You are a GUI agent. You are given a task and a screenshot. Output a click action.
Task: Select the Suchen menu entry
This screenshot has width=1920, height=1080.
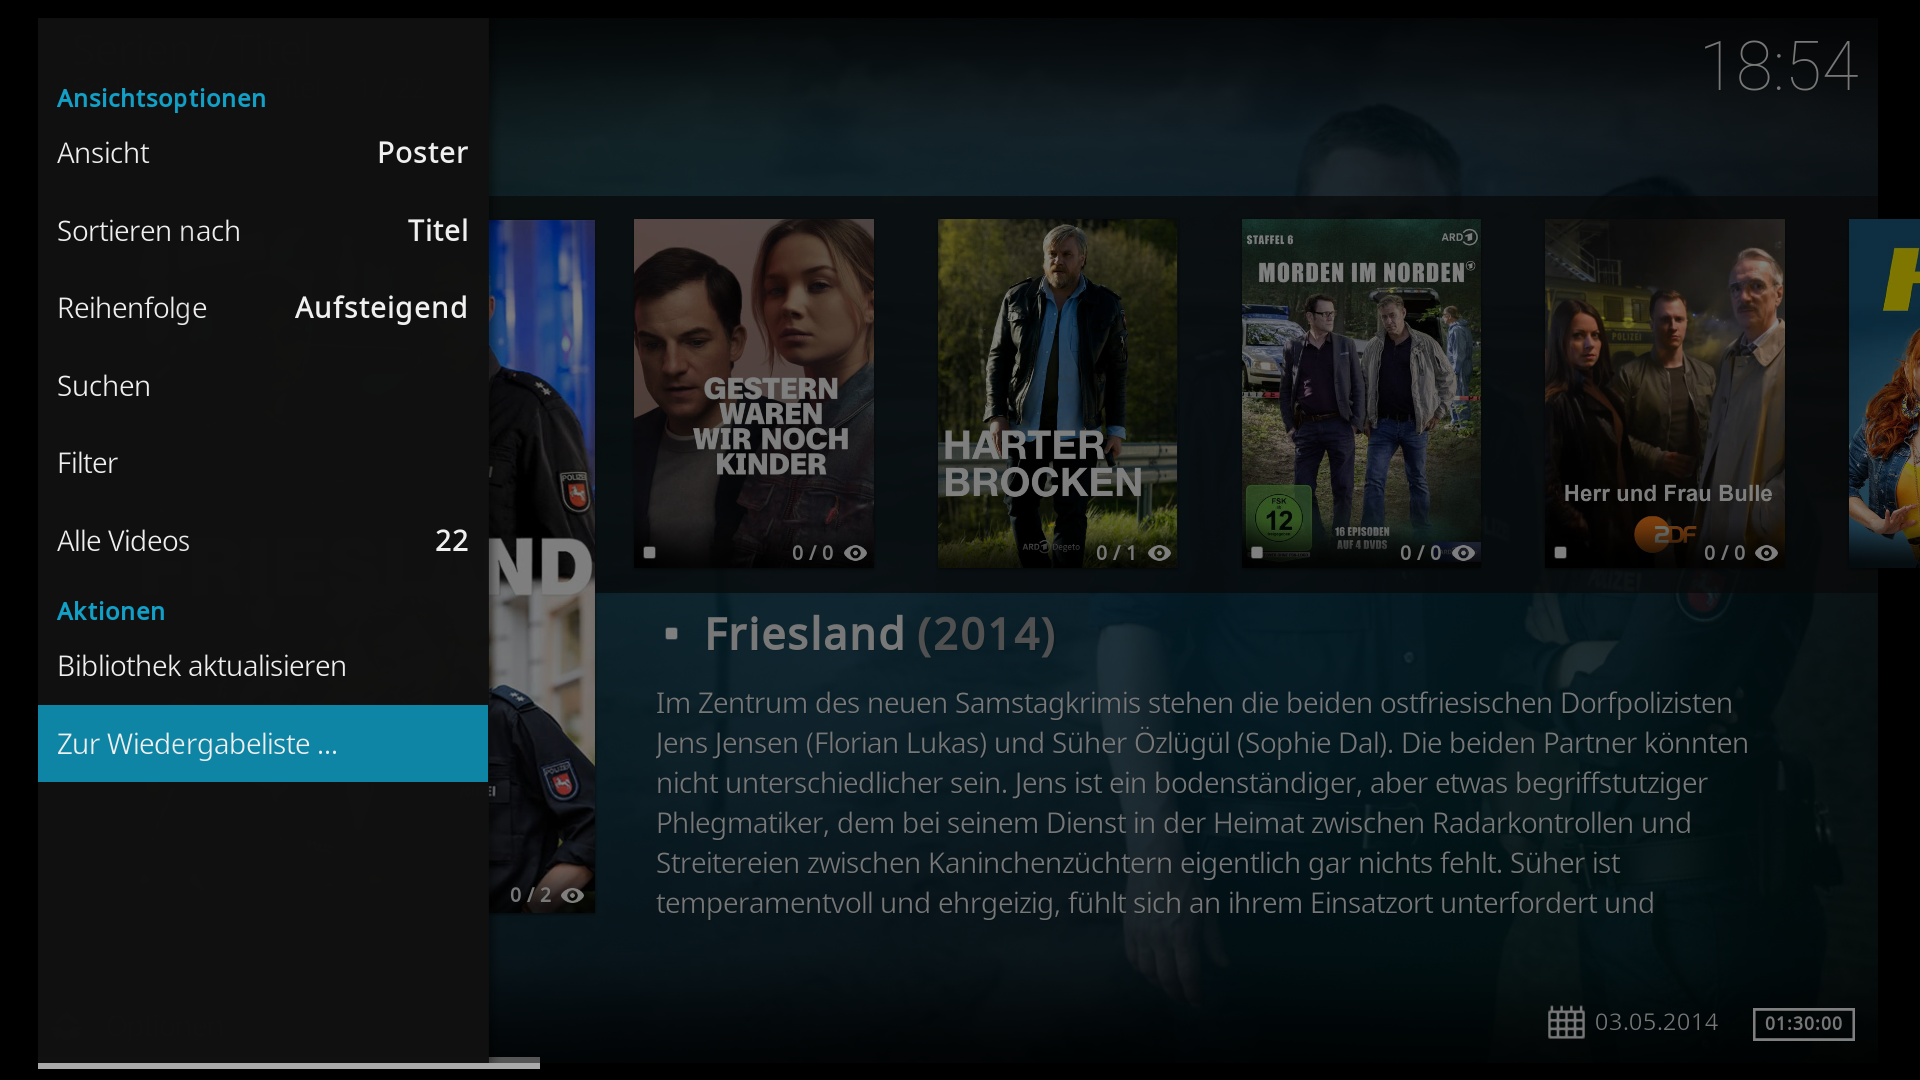pyautogui.click(x=263, y=386)
